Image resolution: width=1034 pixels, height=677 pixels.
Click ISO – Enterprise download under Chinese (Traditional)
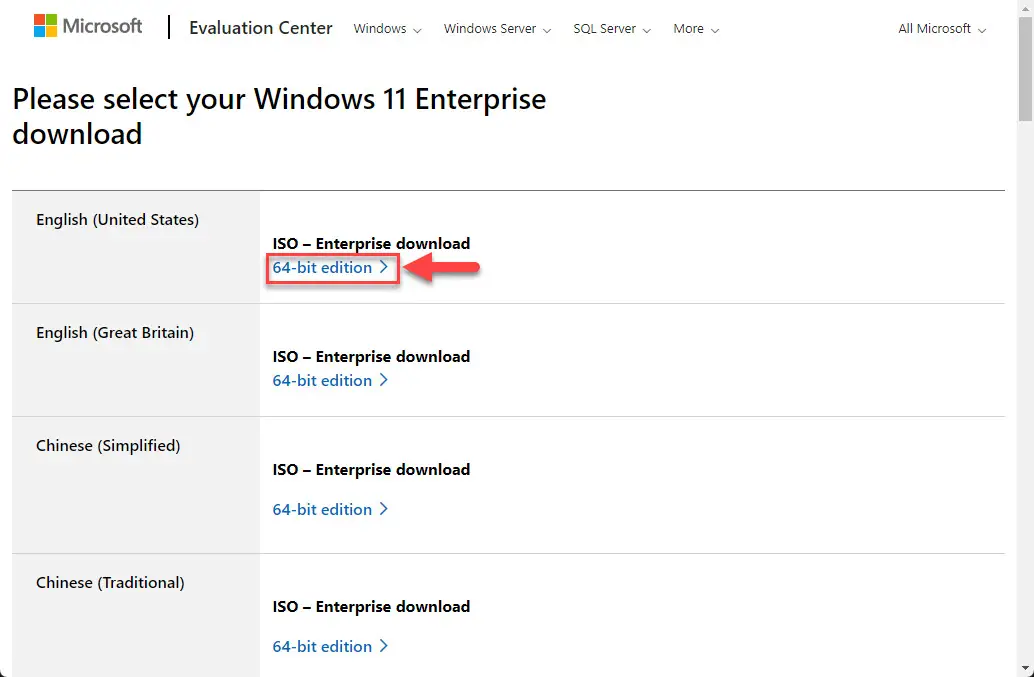point(371,606)
